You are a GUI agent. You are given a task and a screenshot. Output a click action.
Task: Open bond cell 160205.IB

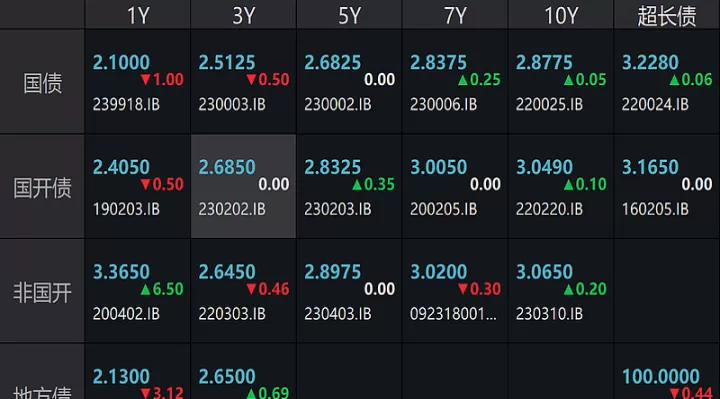(x=667, y=186)
